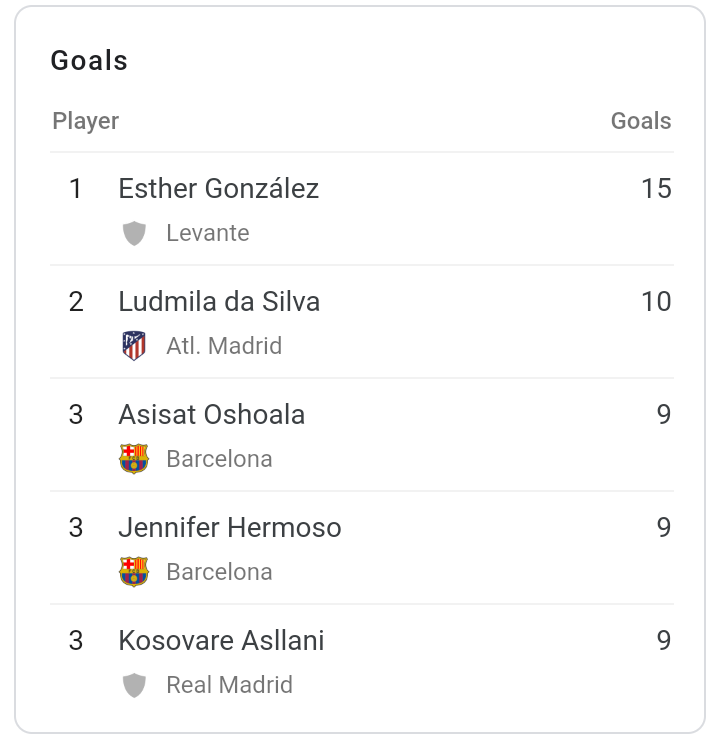The height and width of the screenshot is (739, 720).
Task: Click the Atl. Madrid club crest
Action: click(134, 346)
